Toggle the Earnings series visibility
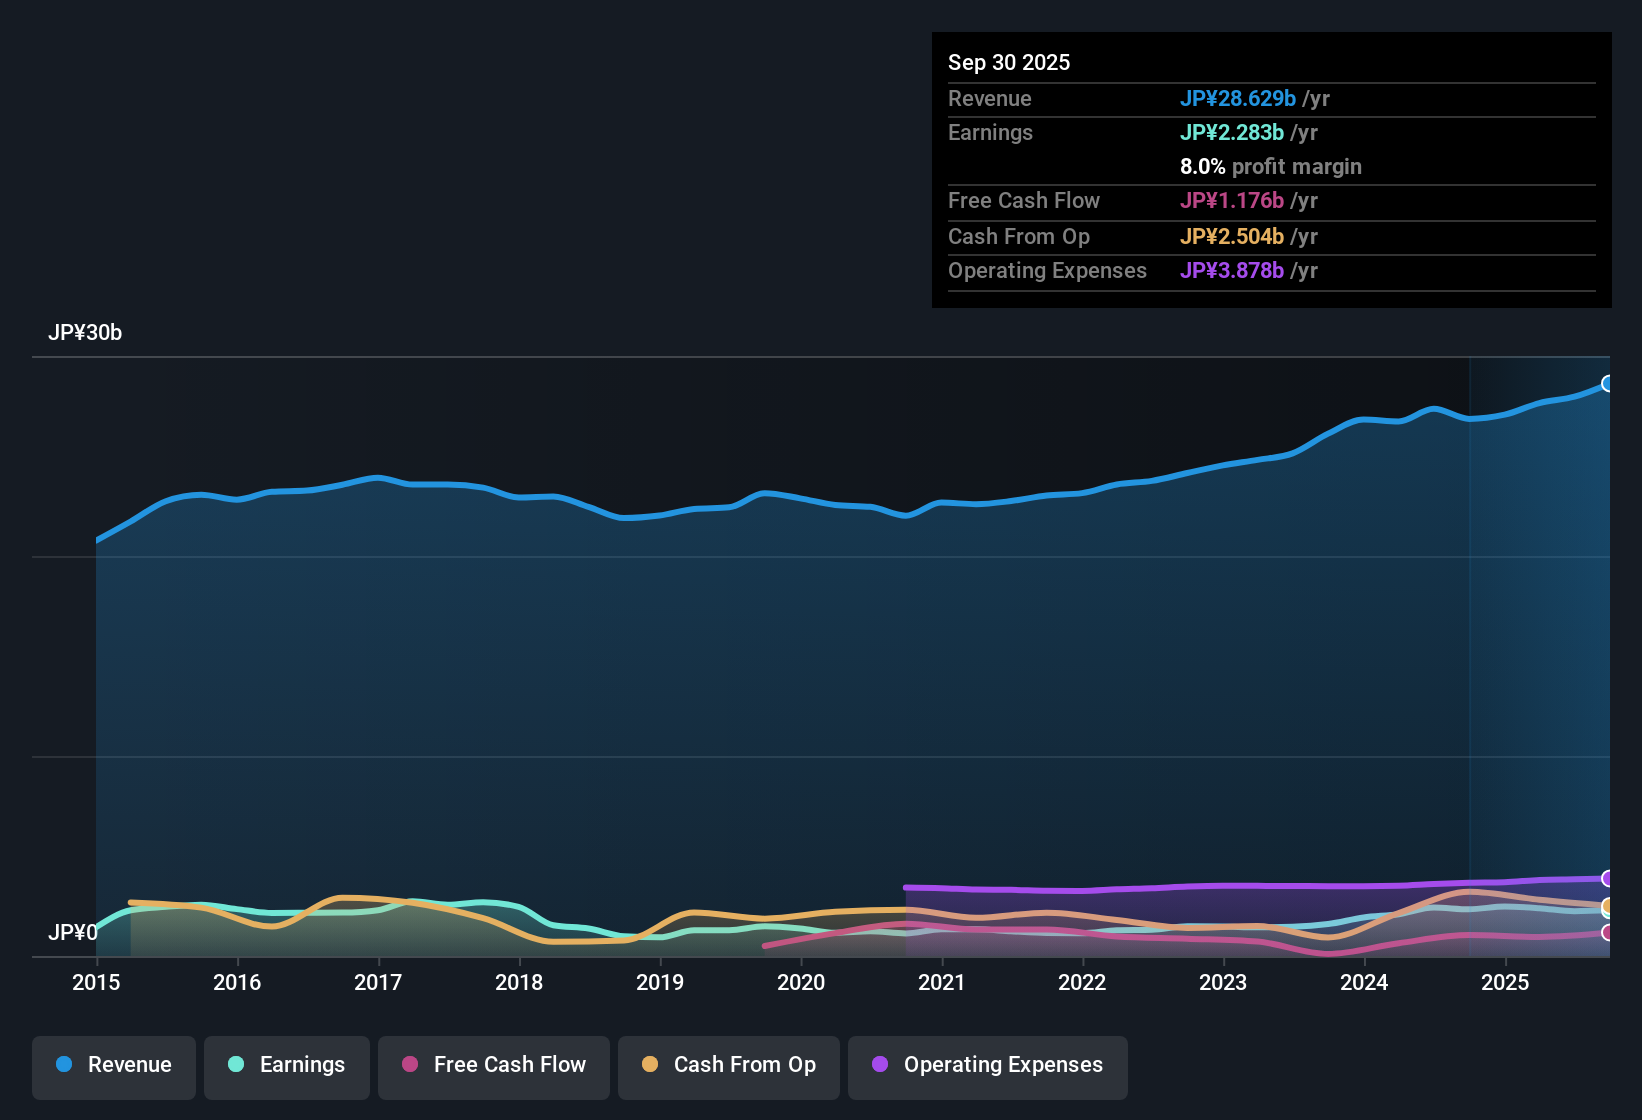The height and width of the screenshot is (1120, 1642). 287,1065
